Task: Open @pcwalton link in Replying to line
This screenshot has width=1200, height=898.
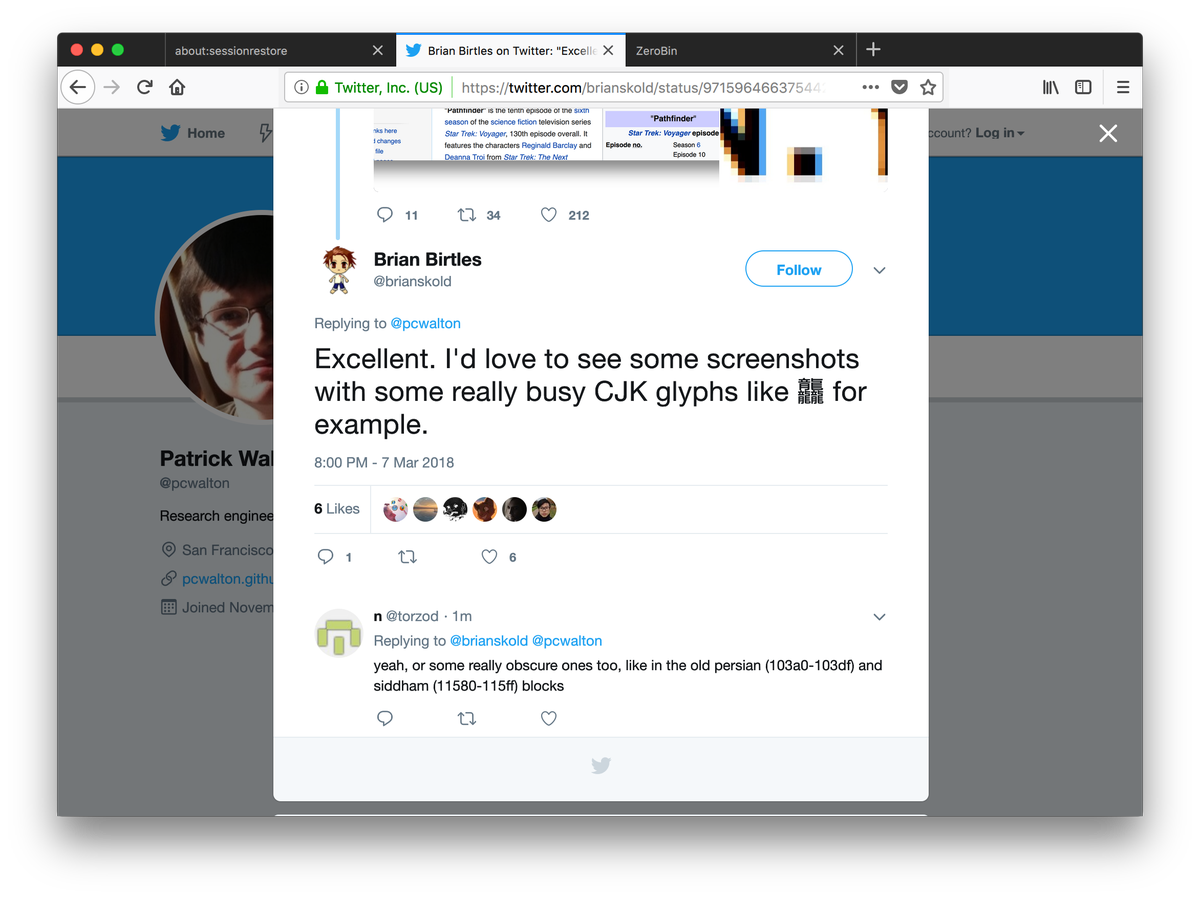Action: click(x=426, y=323)
